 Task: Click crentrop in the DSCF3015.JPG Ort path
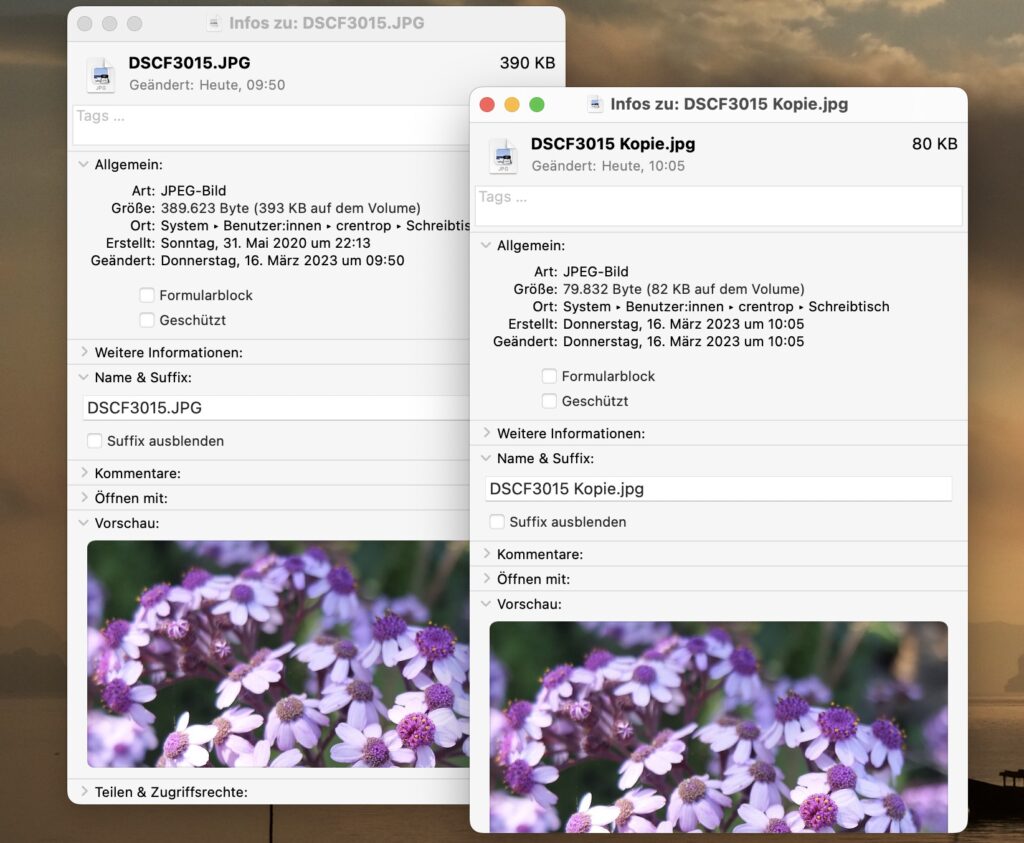364,226
